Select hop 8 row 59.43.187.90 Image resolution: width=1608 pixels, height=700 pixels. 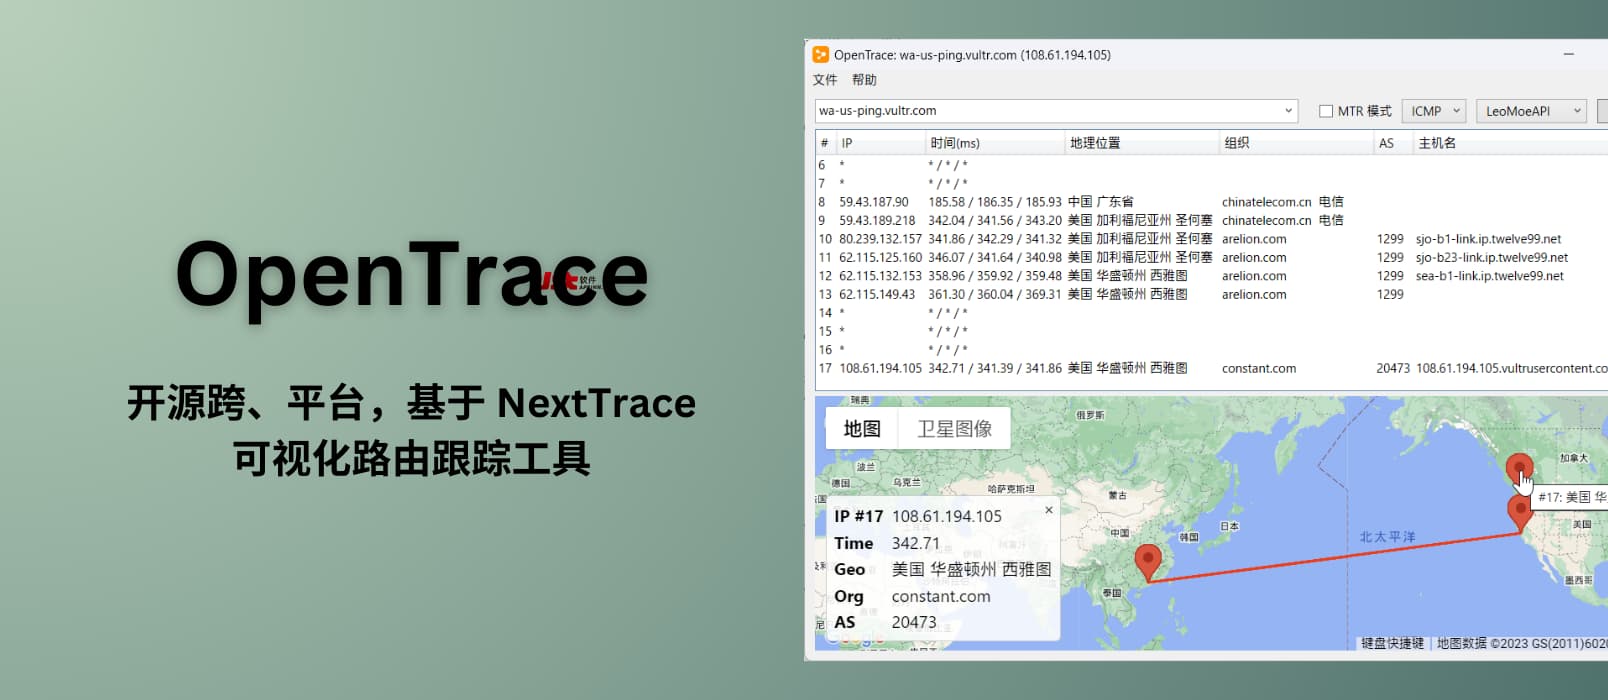(1000, 202)
